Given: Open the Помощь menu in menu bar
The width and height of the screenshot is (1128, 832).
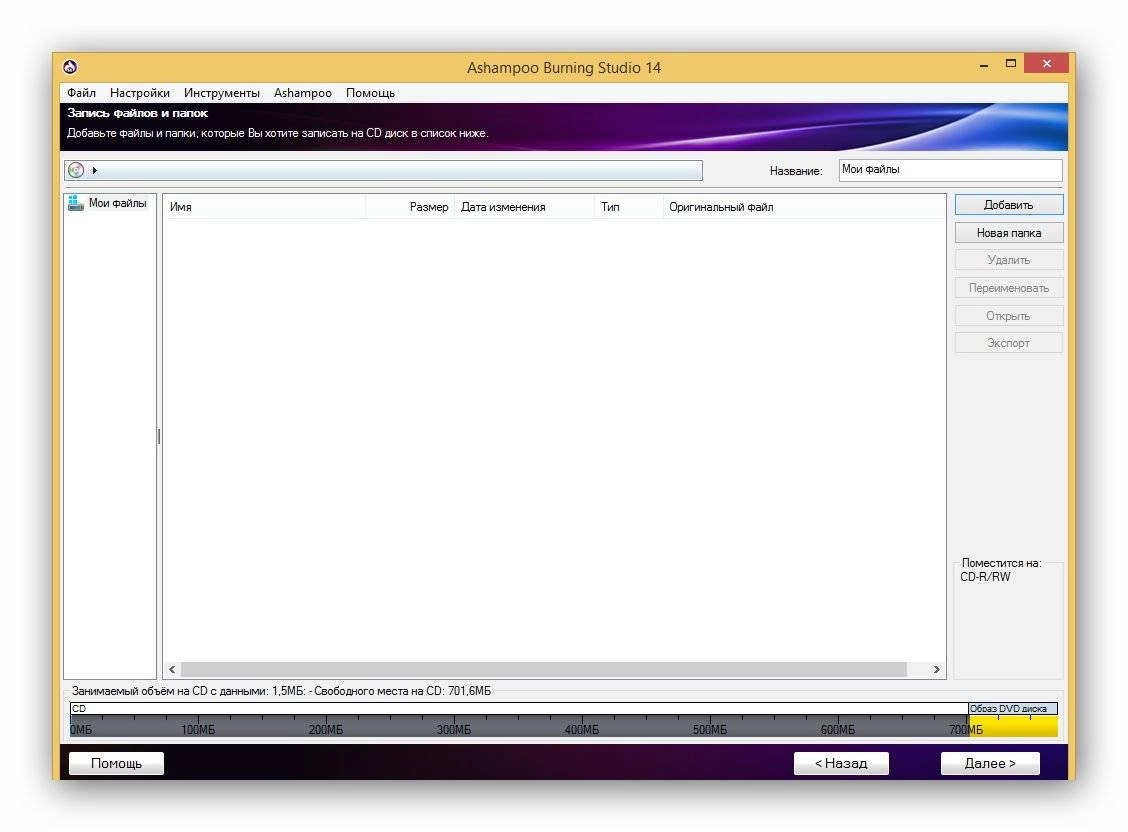Looking at the screenshot, I should click(370, 93).
